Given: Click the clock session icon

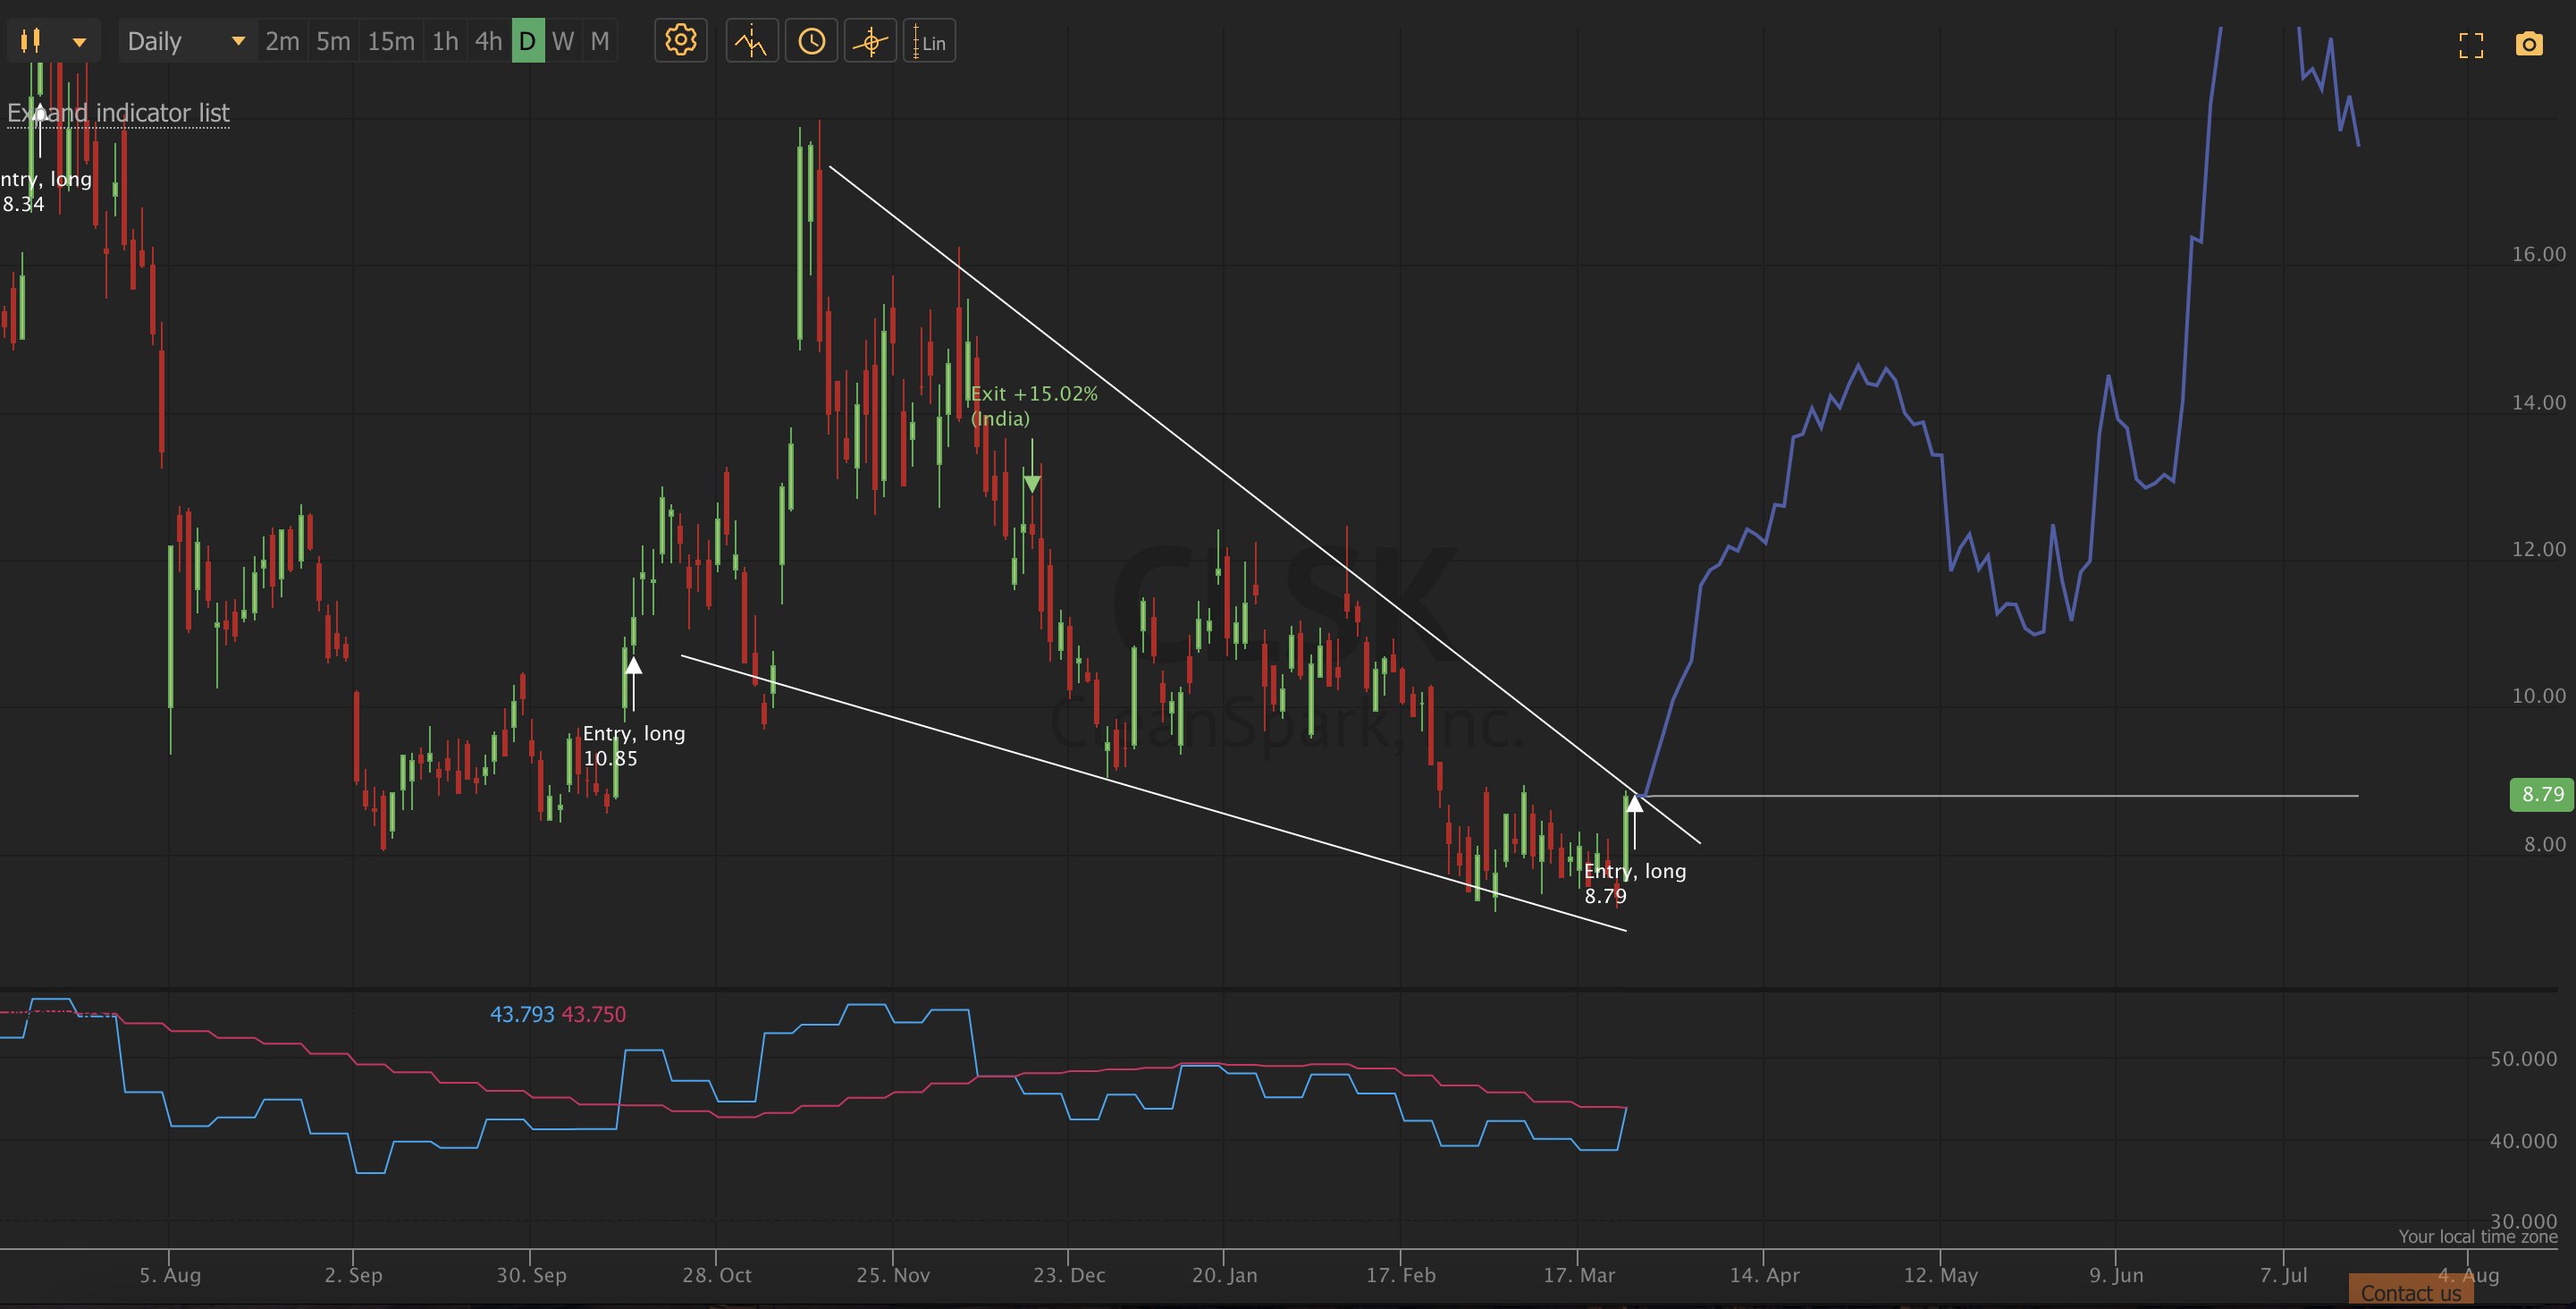Looking at the screenshot, I should [811, 42].
